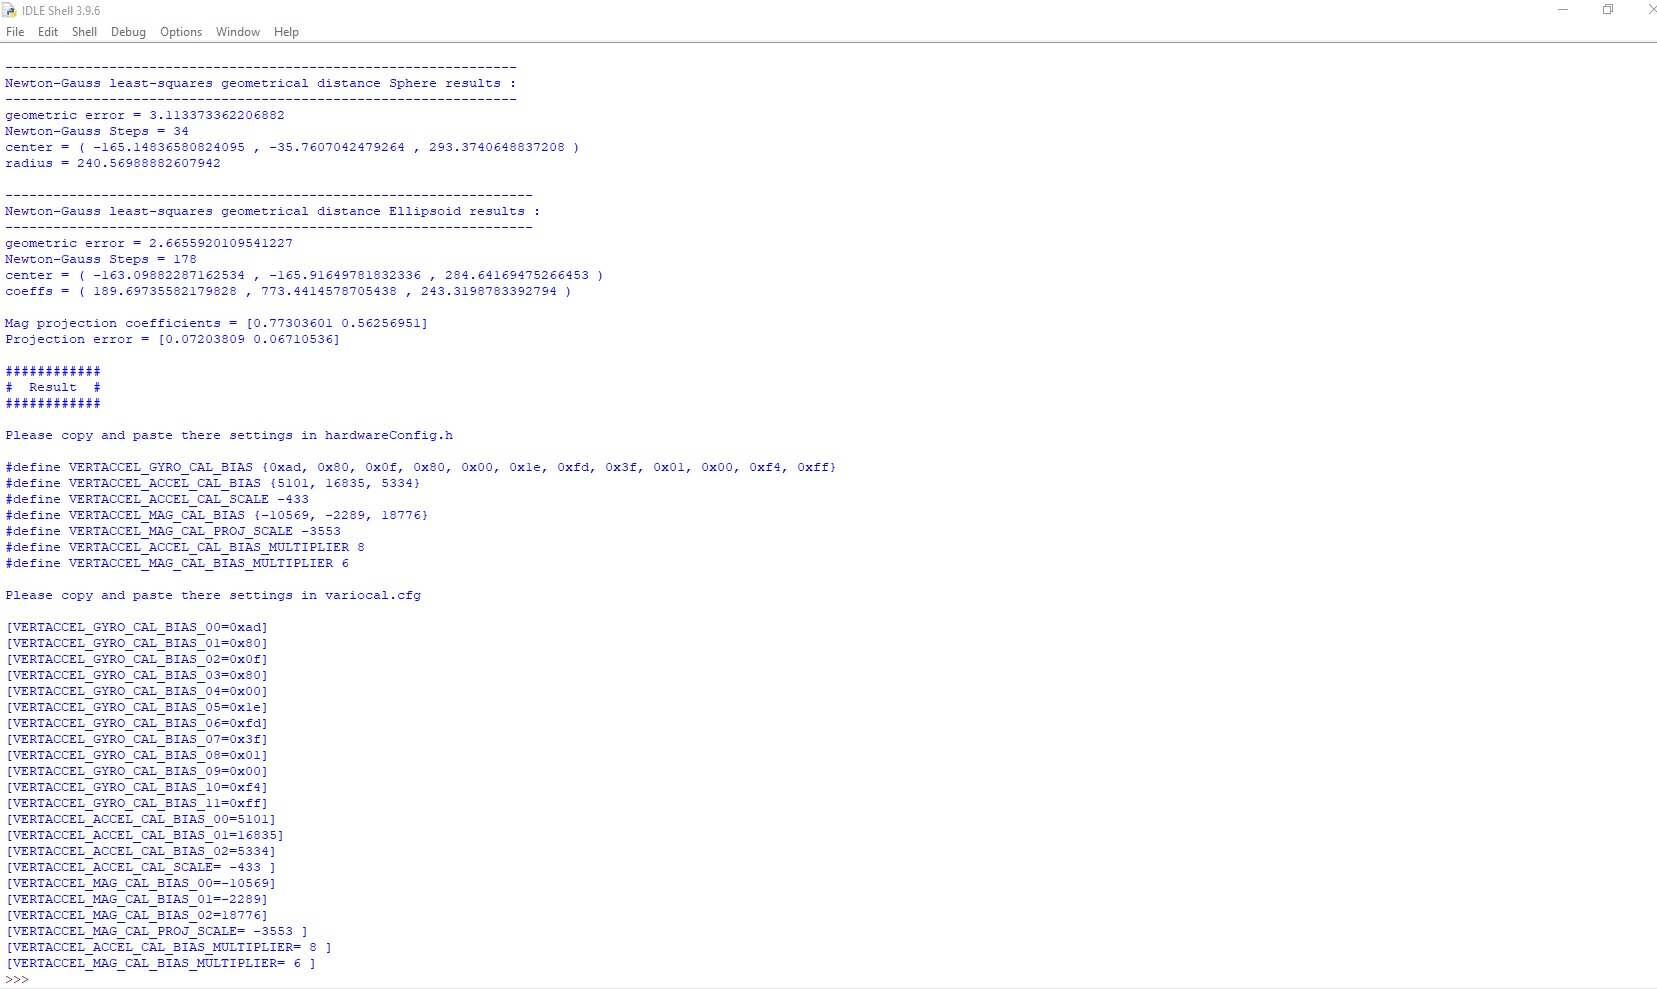Click the [VERTACCEL_GYRO_CAL_BIAS_02=0x0f] line

coord(137,659)
